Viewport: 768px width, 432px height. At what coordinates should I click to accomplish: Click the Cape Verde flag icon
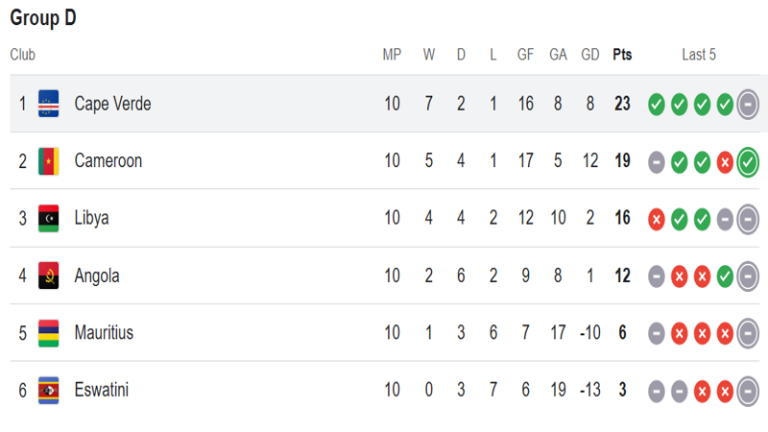[x=48, y=103]
